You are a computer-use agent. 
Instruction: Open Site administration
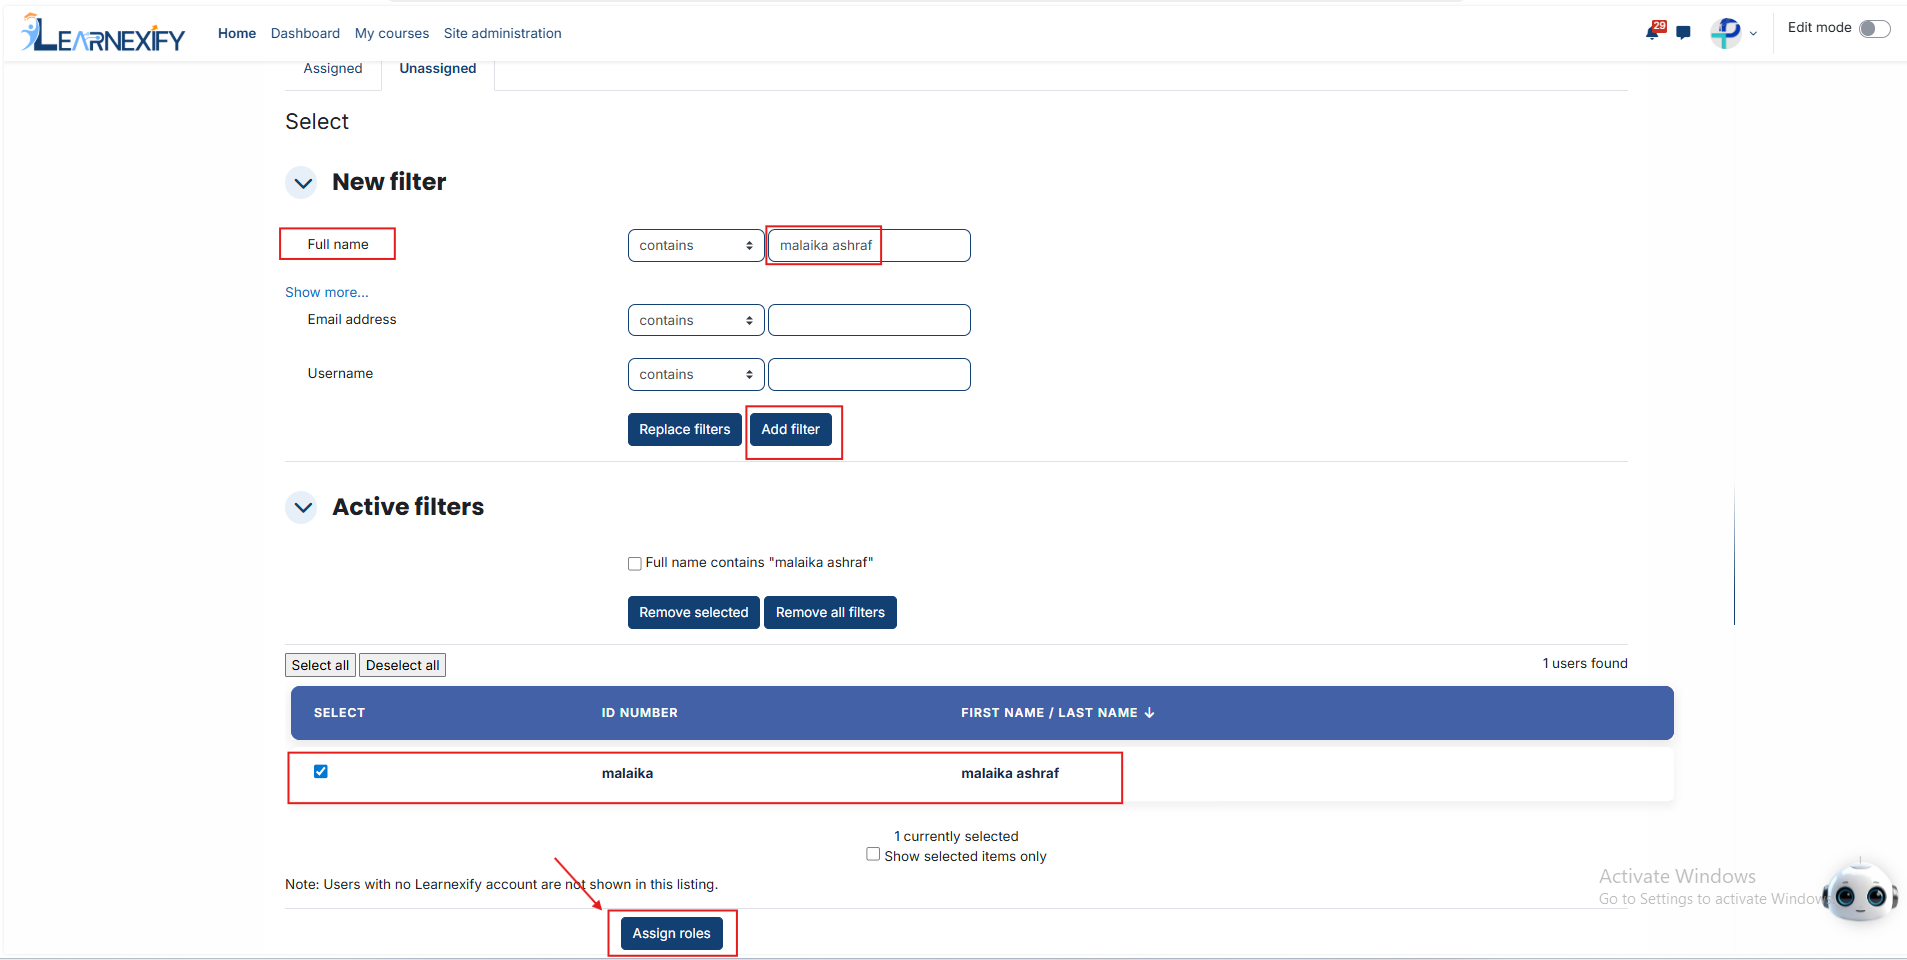click(503, 33)
